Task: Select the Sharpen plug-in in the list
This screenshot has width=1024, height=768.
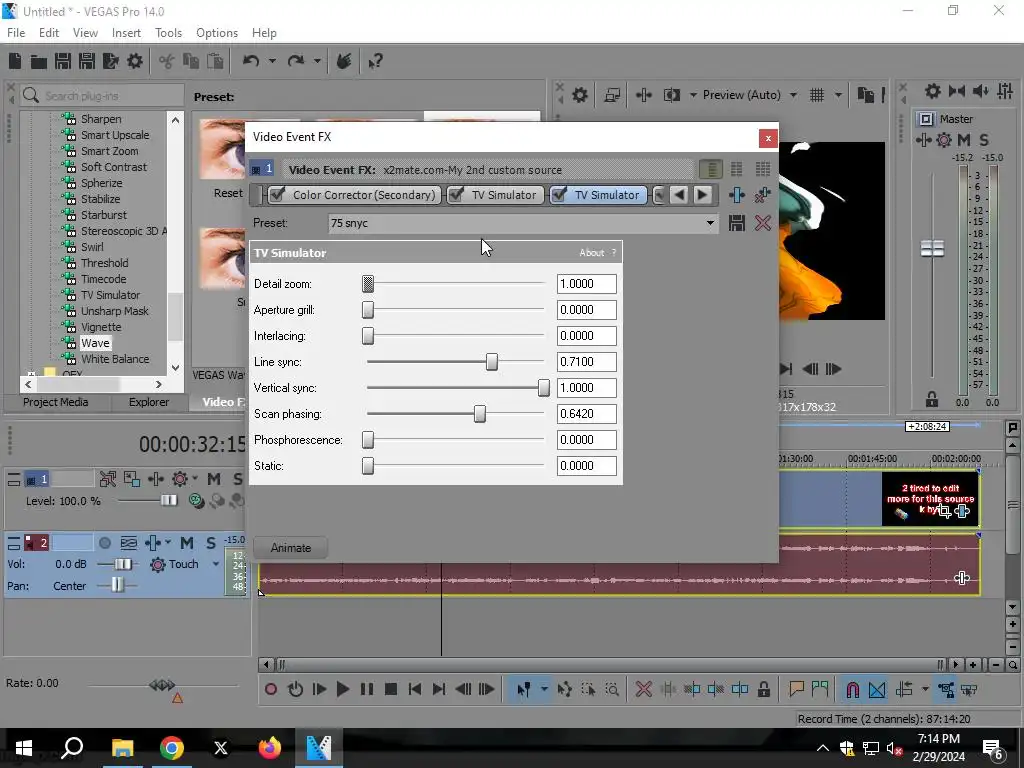Action: point(101,119)
